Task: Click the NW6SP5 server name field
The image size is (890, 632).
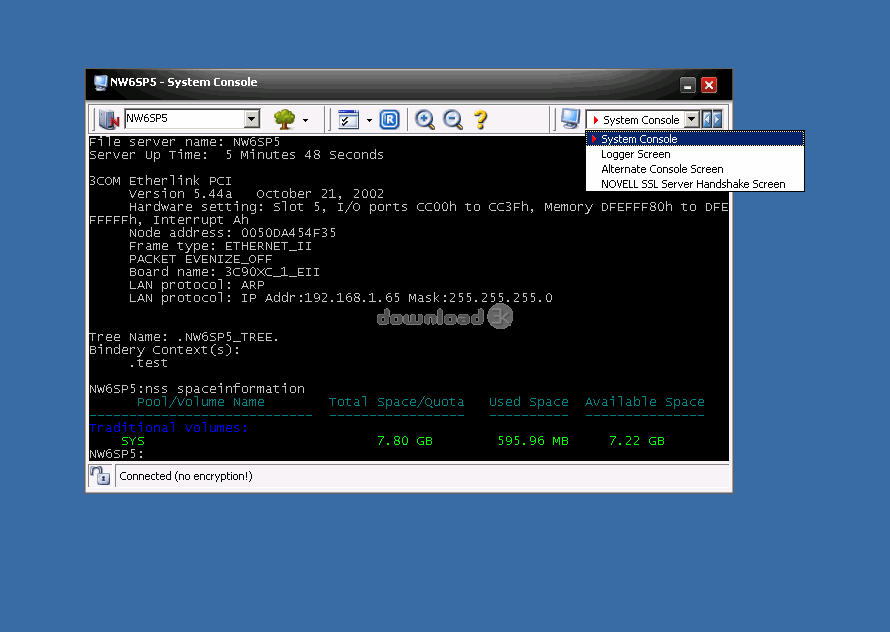Action: 183,119
